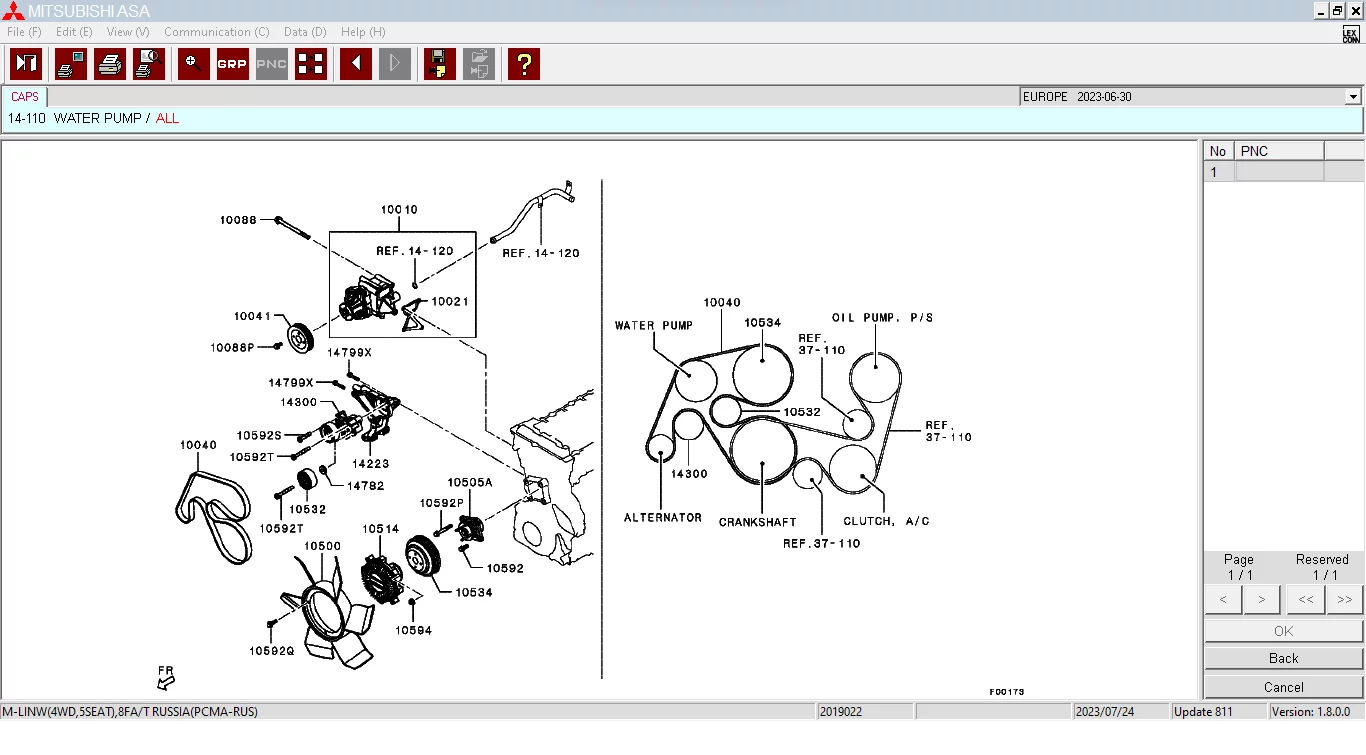
Task: Switch to the CAPS tab
Action: (24, 96)
